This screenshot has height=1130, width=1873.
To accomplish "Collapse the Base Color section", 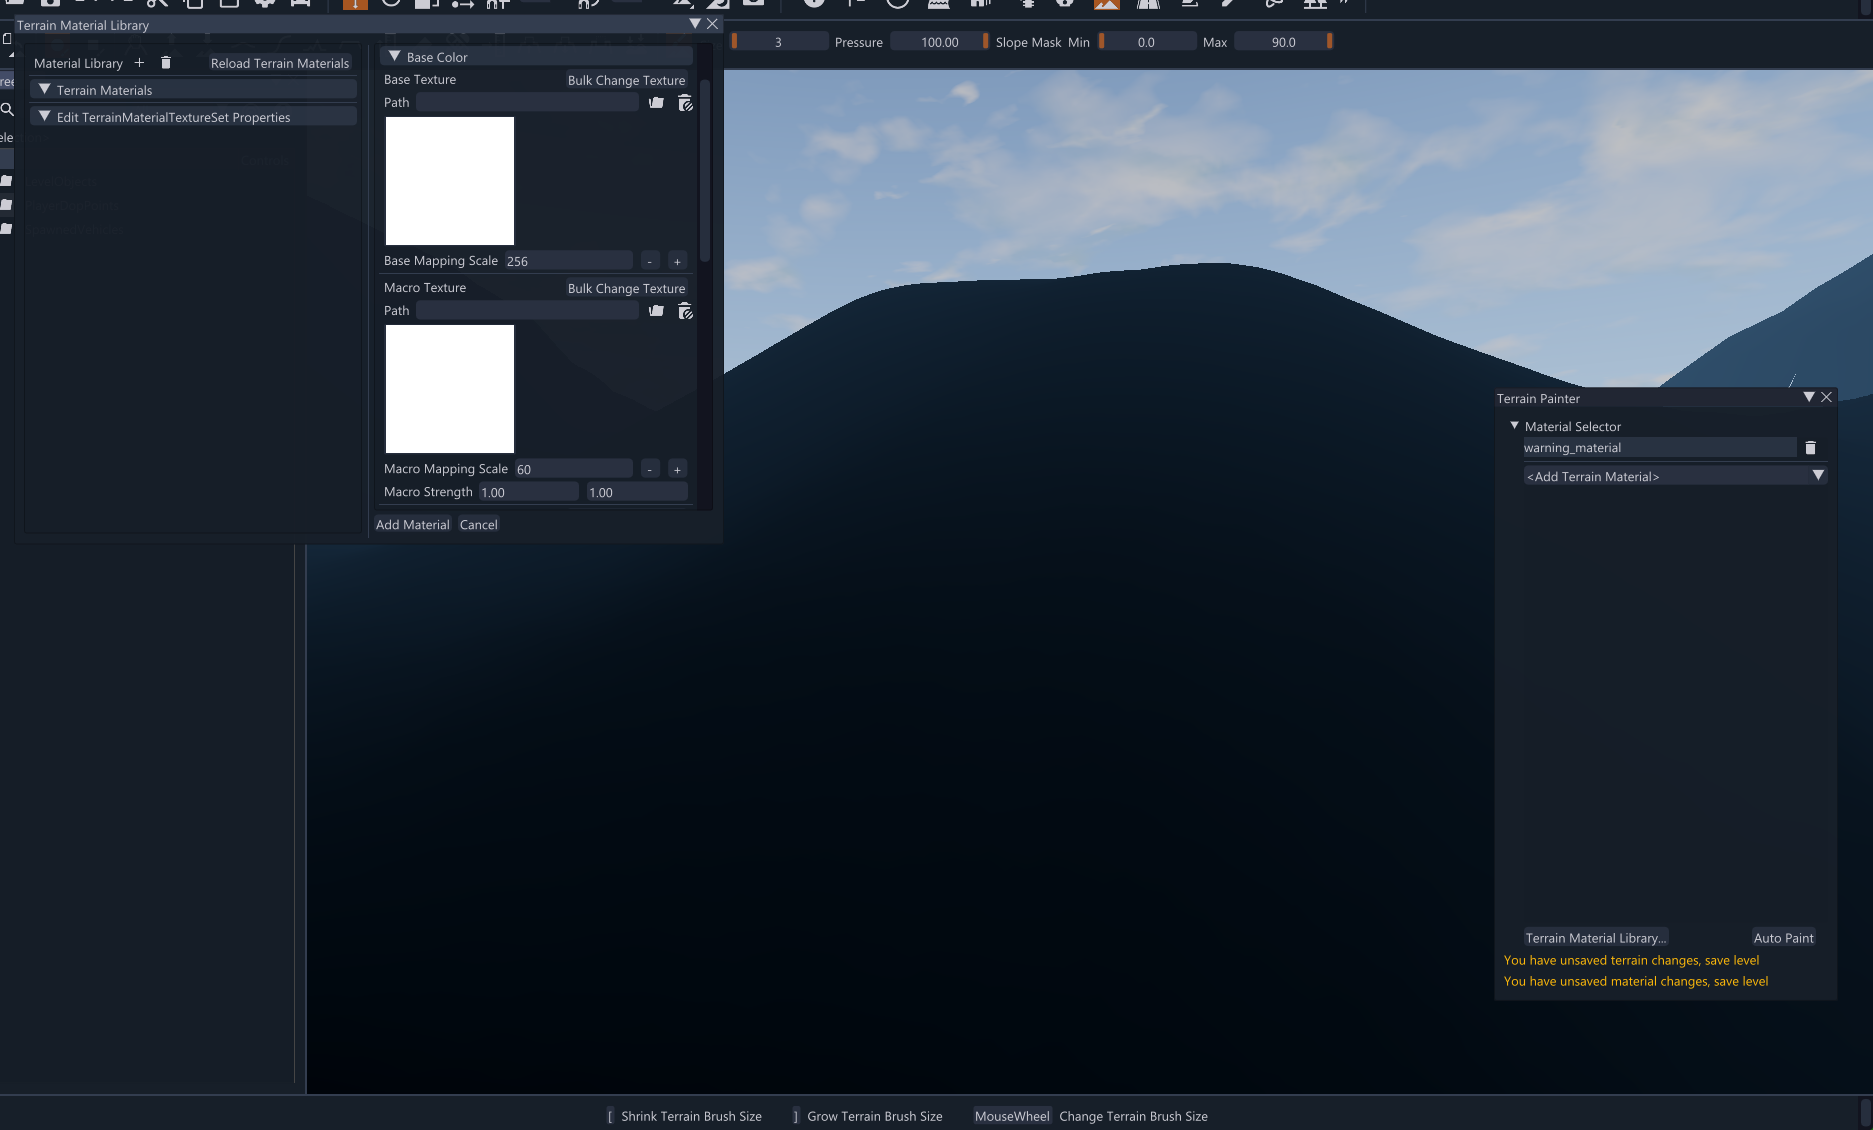I will click(394, 56).
